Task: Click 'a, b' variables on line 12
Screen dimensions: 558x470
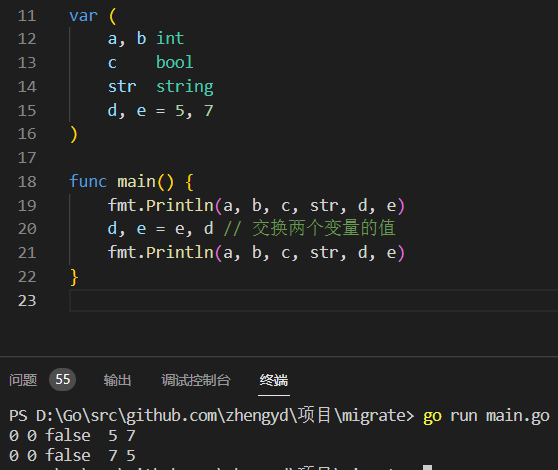Action: (x=127, y=39)
